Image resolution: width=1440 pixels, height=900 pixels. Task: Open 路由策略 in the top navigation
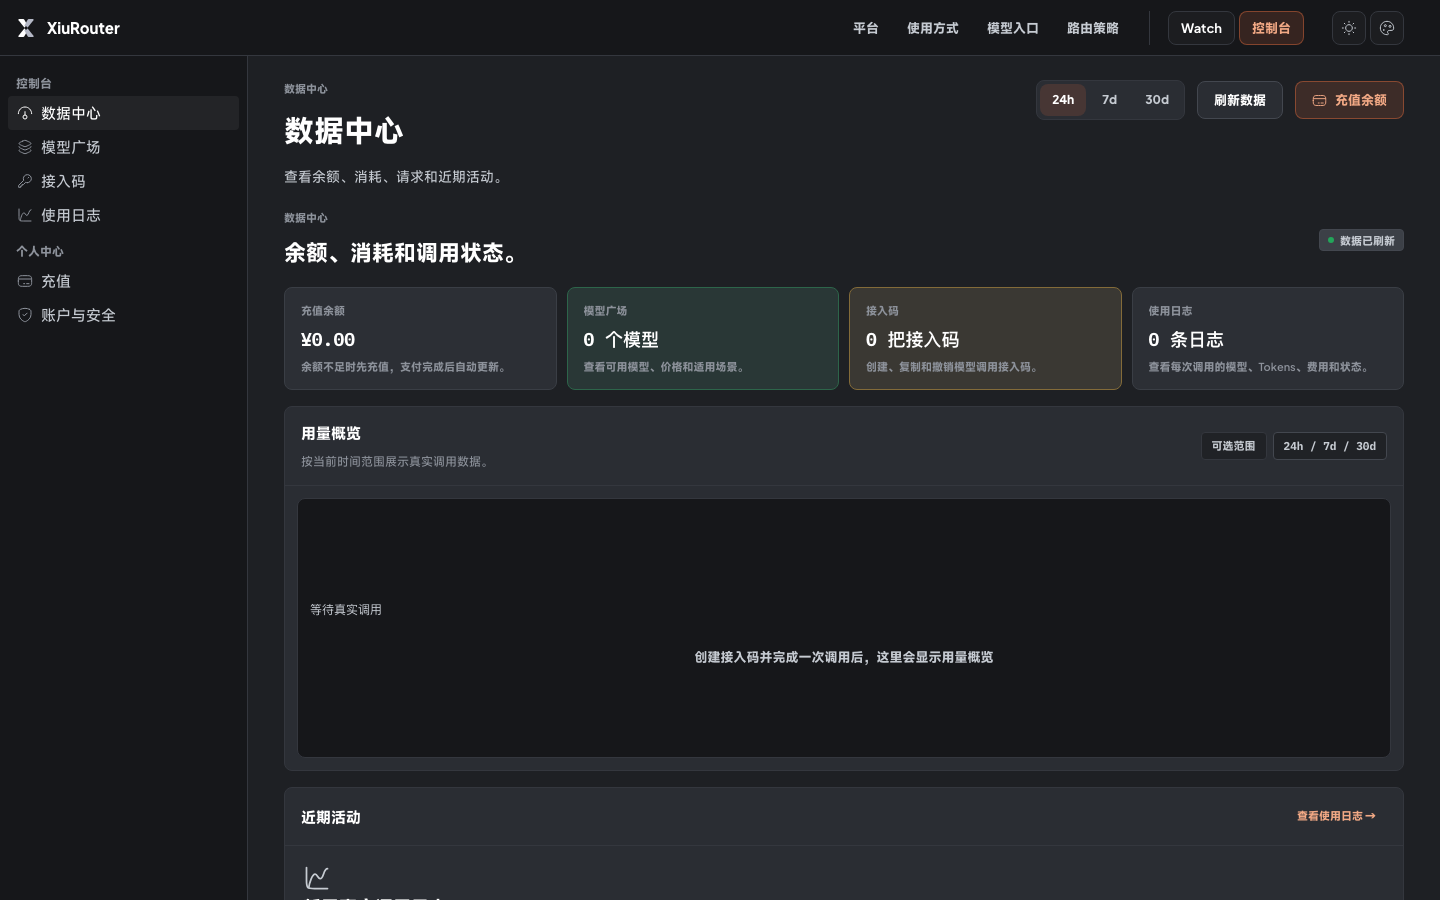coord(1093,28)
